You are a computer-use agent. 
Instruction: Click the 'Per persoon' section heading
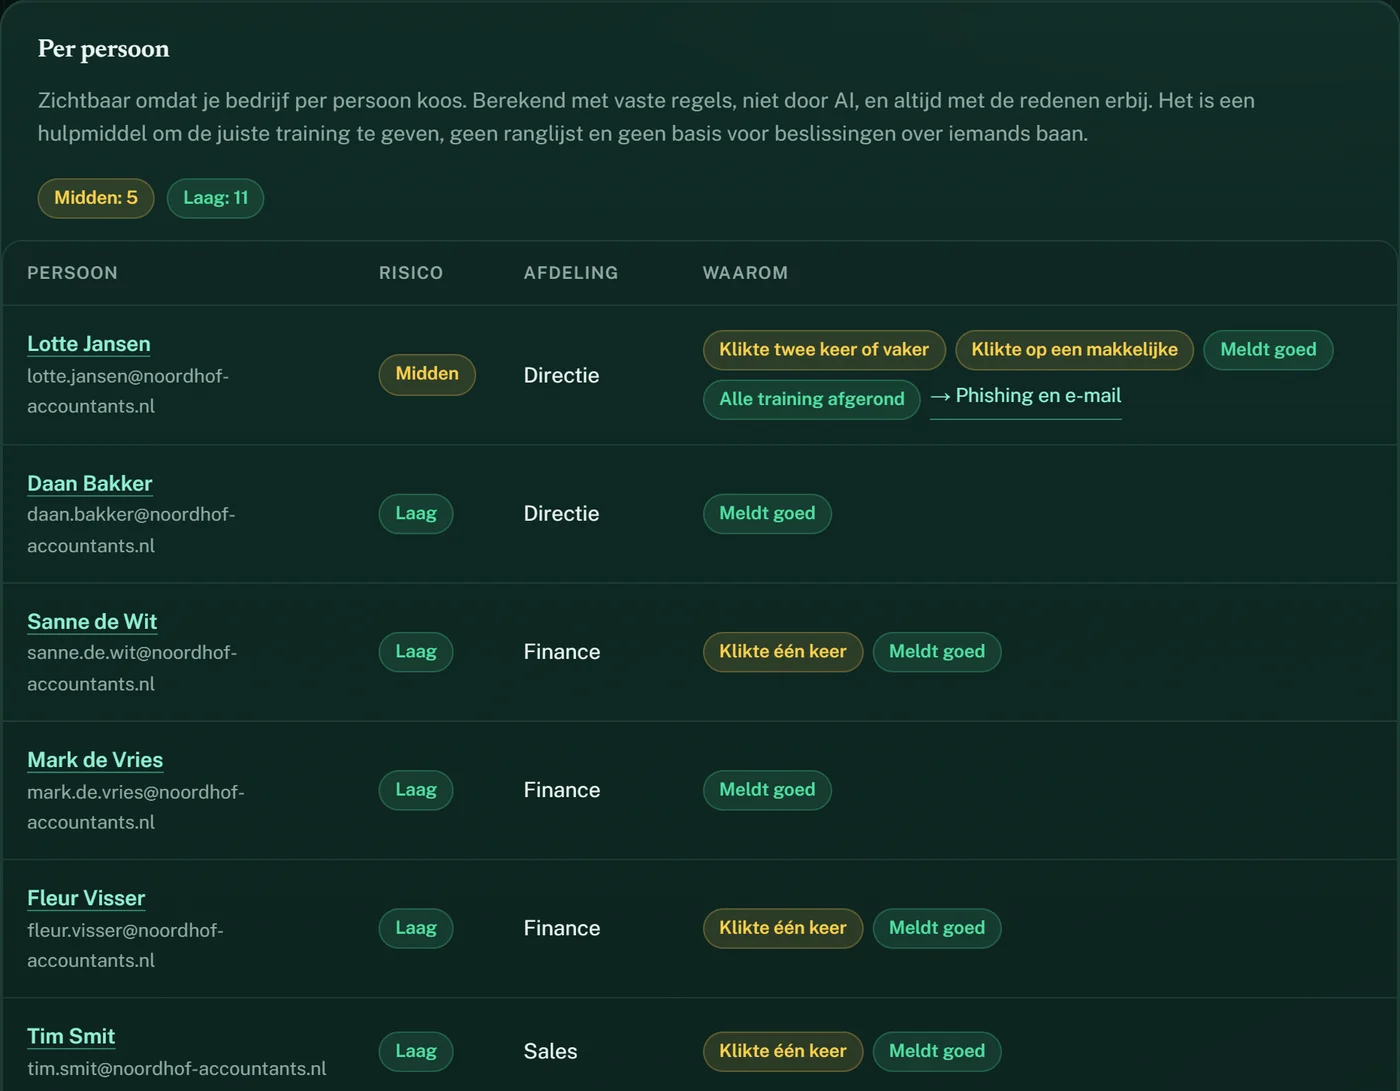(x=104, y=49)
